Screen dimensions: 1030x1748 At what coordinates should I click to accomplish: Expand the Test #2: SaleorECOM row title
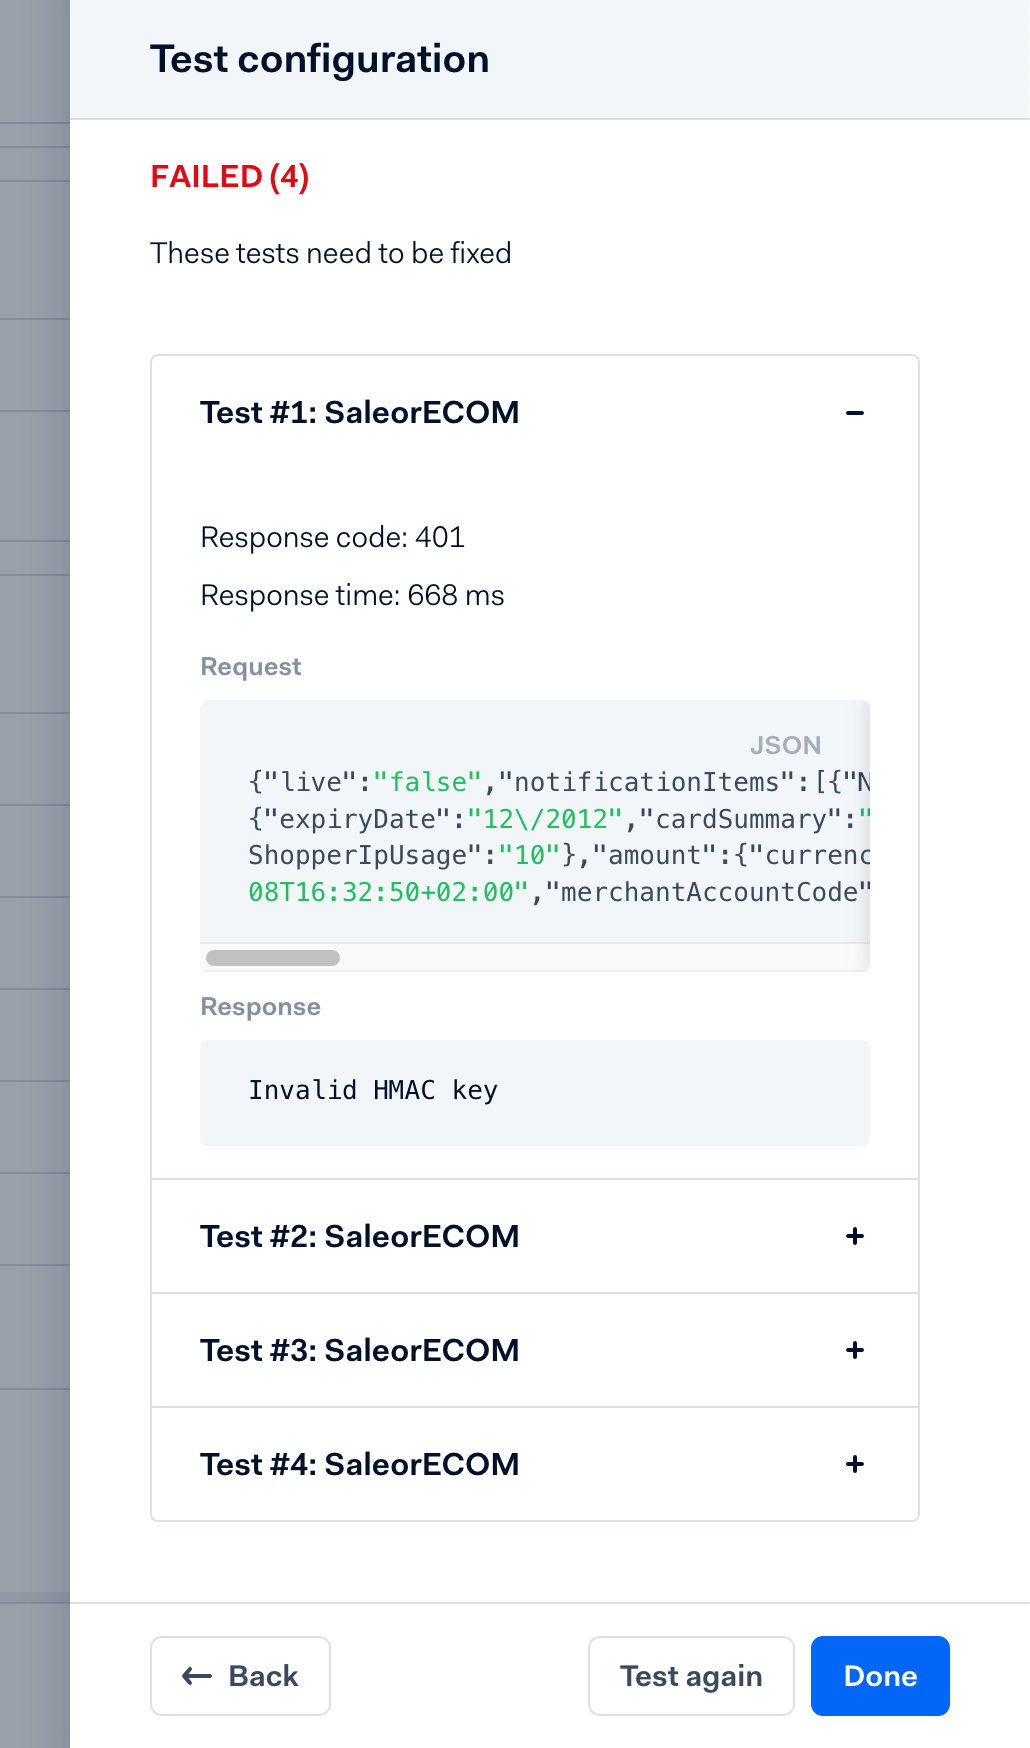click(359, 1237)
